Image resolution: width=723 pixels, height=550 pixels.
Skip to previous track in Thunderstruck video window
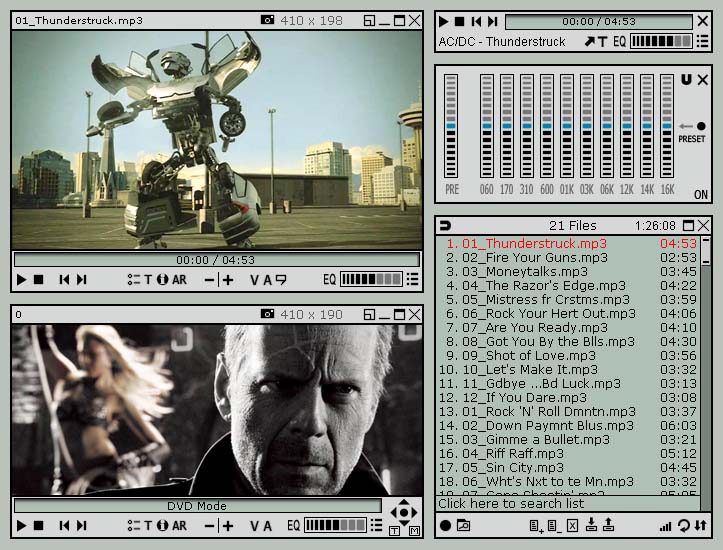(64, 279)
